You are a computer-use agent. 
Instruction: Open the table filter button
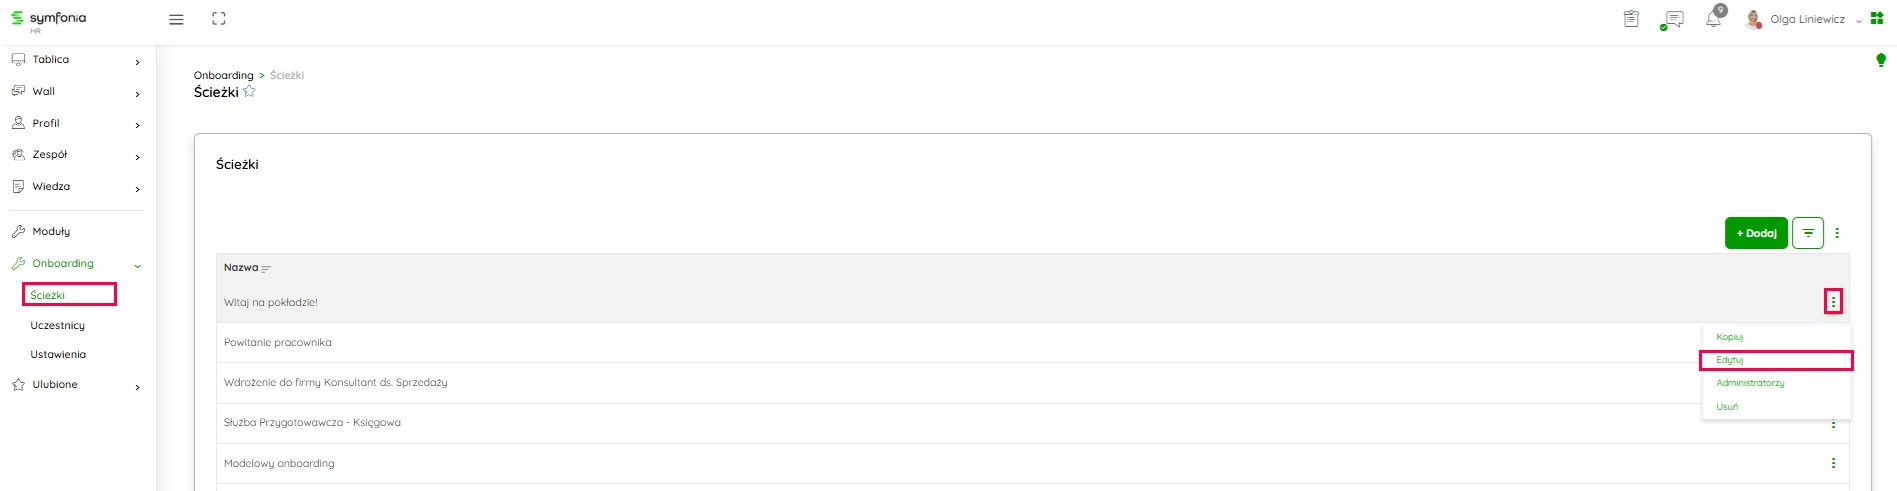pos(1808,233)
